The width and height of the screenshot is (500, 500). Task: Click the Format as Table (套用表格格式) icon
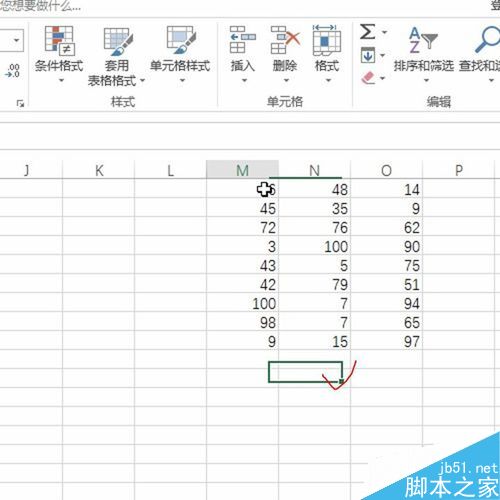point(117,41)
